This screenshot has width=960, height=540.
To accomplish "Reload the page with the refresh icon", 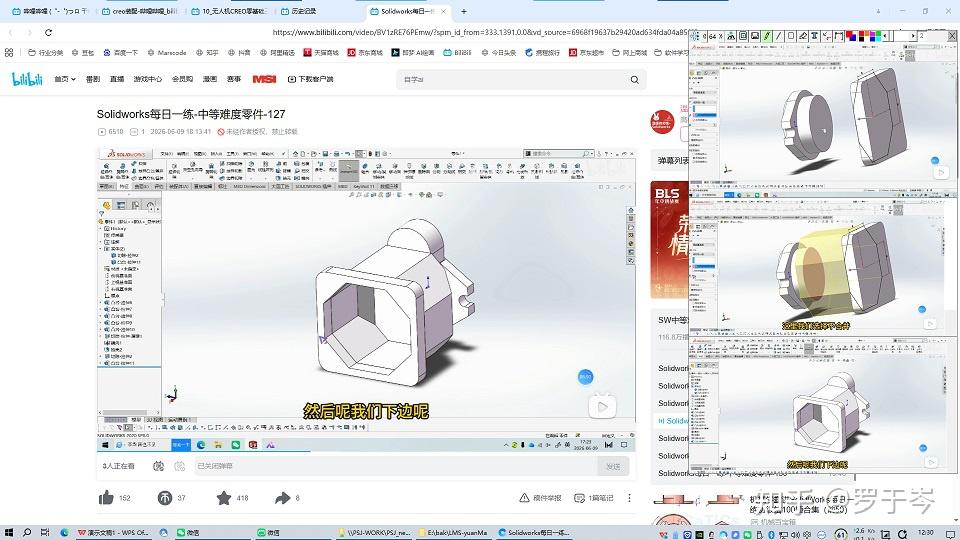I will 48,32.
